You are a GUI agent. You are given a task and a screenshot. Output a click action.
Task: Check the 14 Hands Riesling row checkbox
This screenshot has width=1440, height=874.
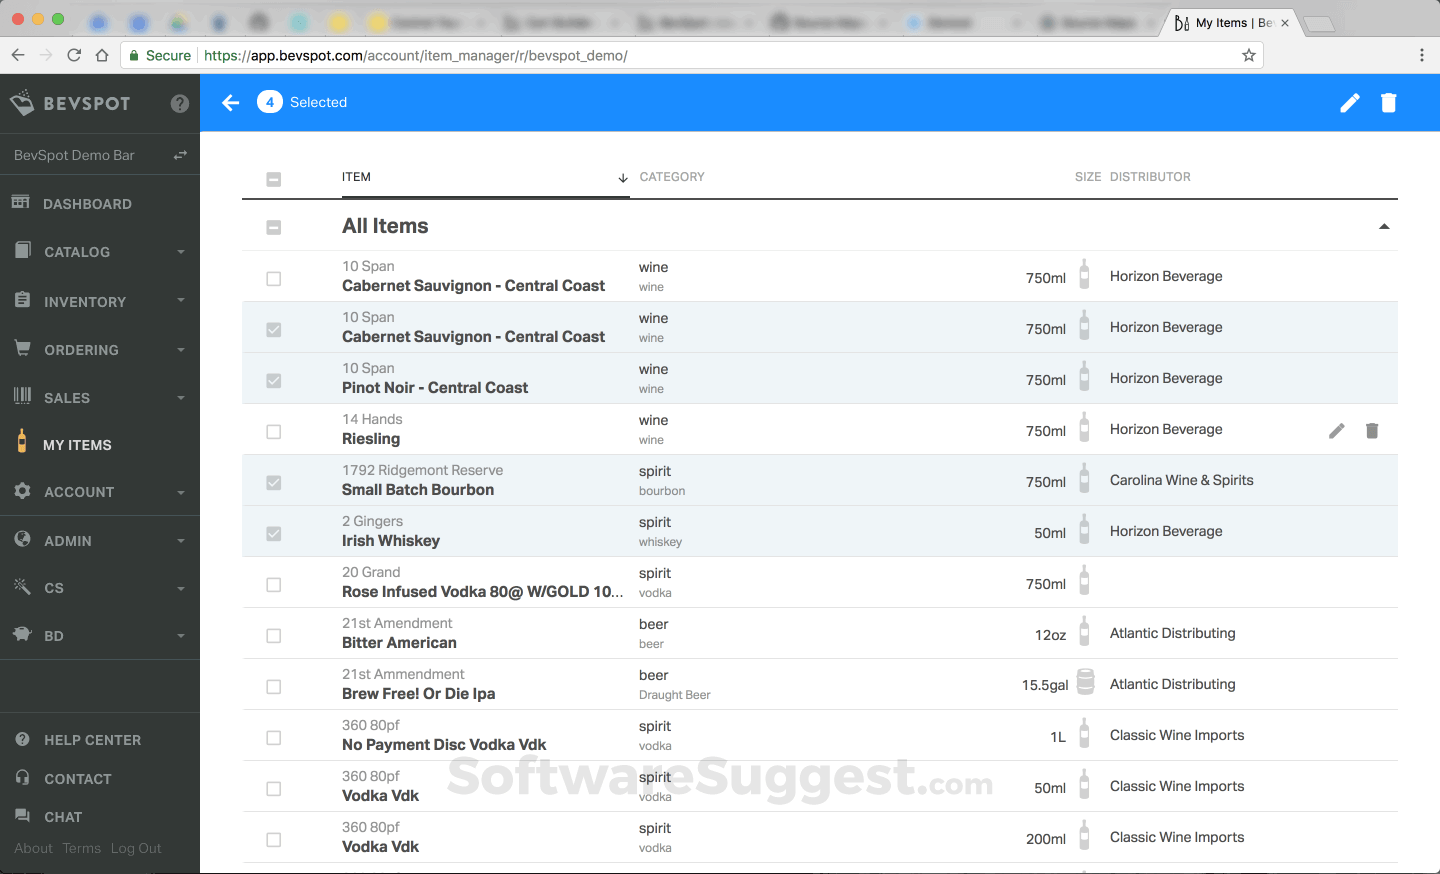coord(273,430)
